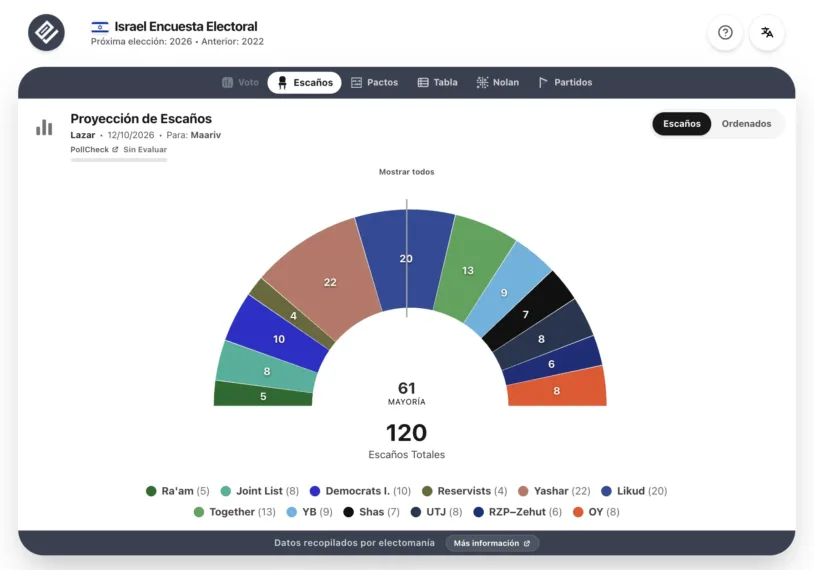This screenshot has width=814, height=570.
Task: Click the Likud blue legend dot
Action: click(x=606, y=491)
